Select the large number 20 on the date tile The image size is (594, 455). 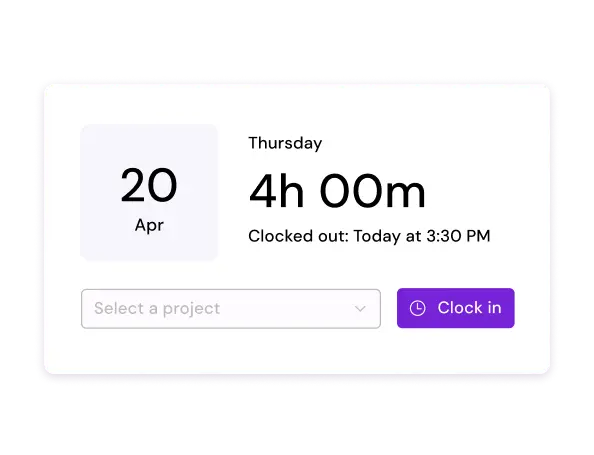click(149, 185)
